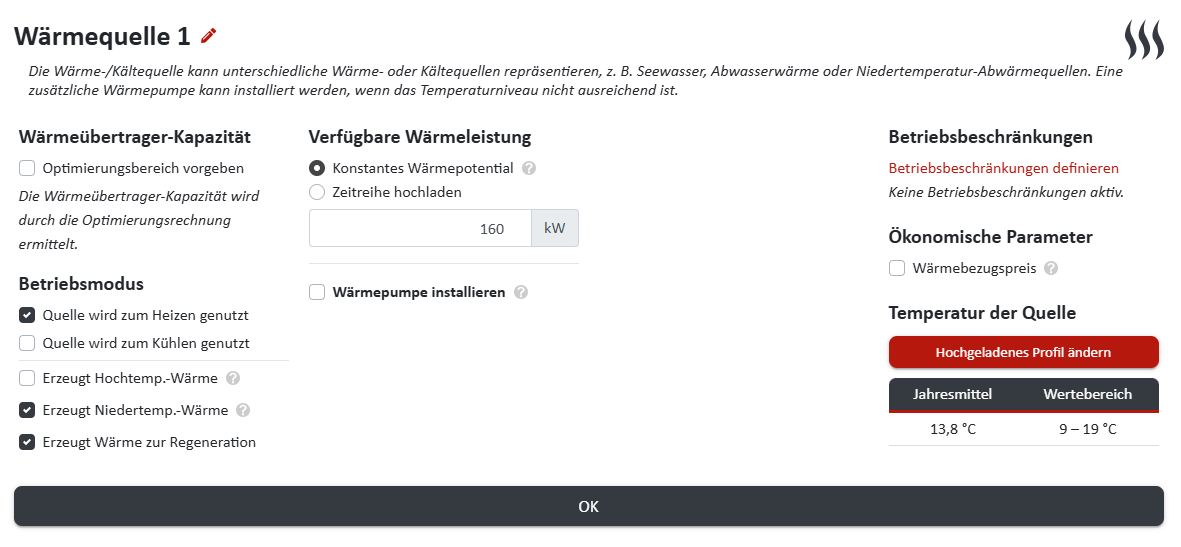This screenshot has width=1181, height=547.
Task: Select Konstantes Wärmepotential radio button
Action: click(x=317, y=168)
